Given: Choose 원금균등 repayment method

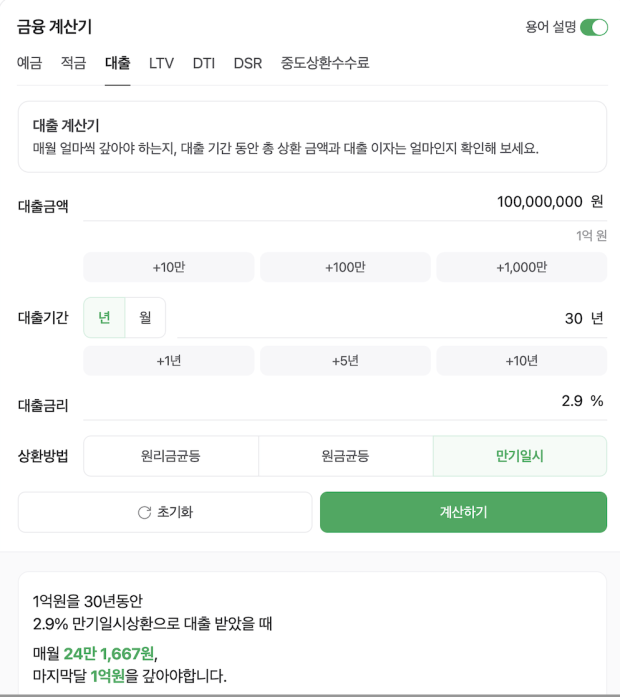Looking at the screenshot, I should pos(345,456).
